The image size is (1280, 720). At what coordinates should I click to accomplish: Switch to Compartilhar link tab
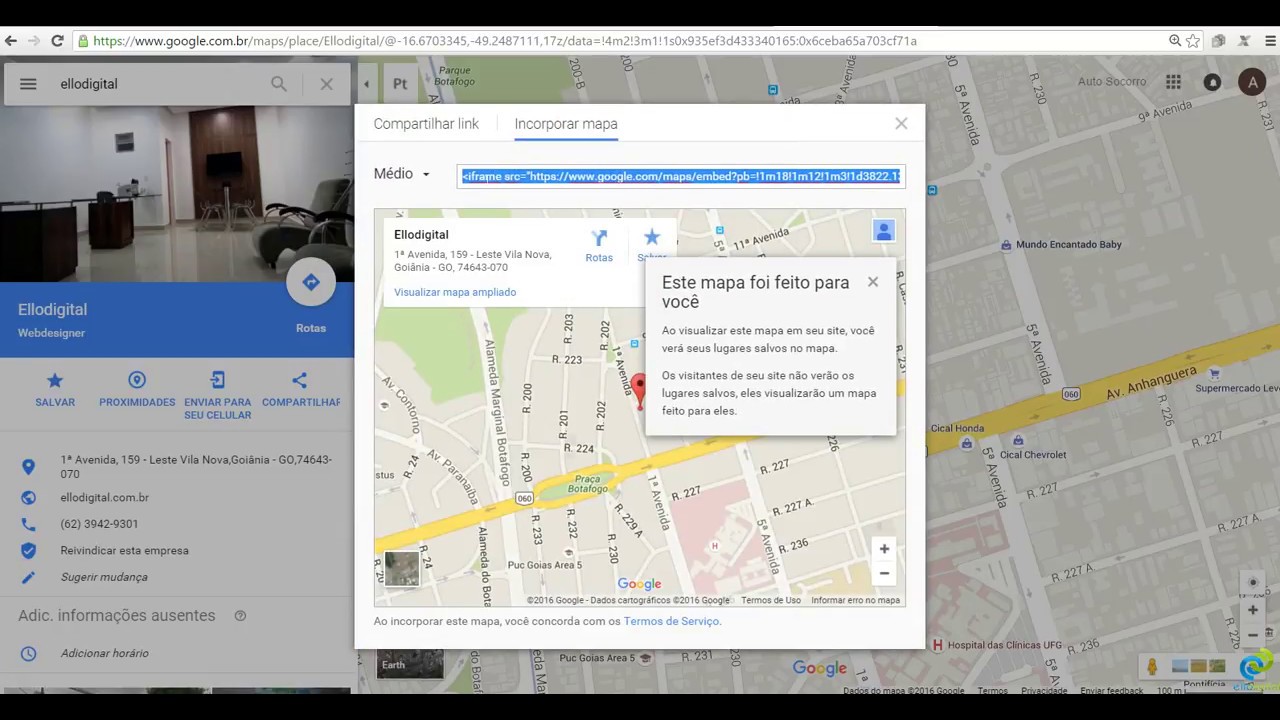tap(426, 124)
